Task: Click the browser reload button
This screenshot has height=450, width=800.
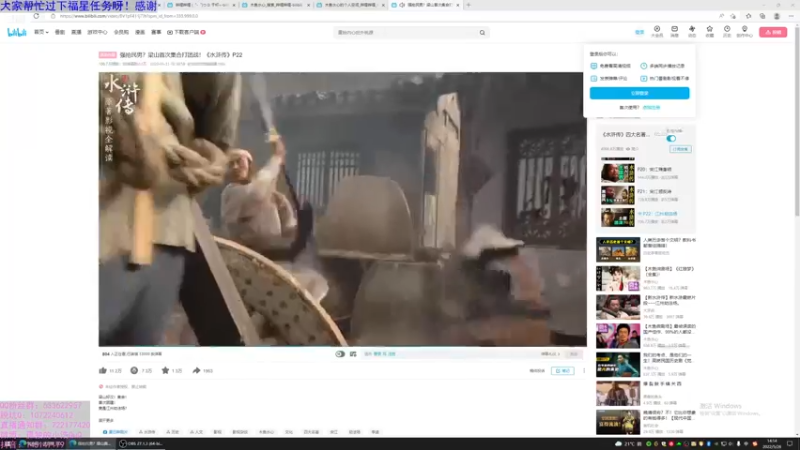Action: pos(36,16)
